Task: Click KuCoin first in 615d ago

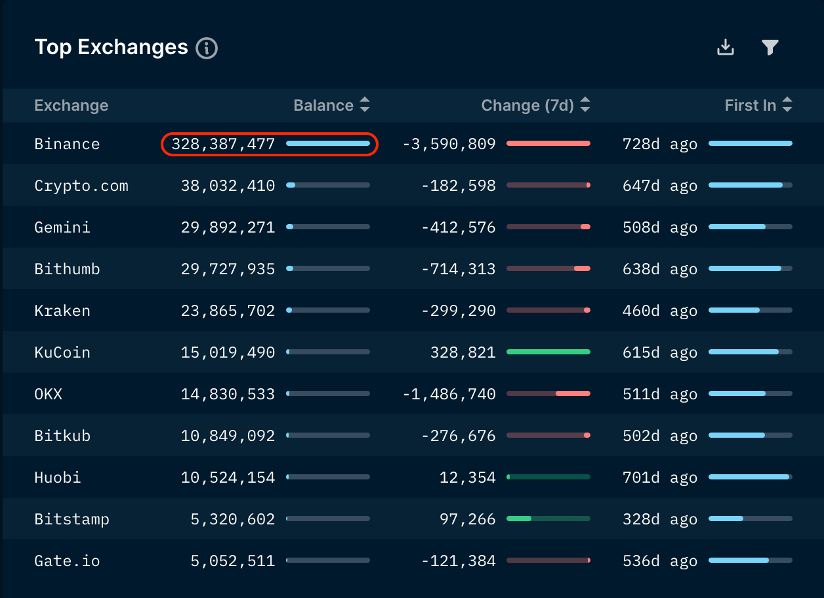Action: pos(660,352)
